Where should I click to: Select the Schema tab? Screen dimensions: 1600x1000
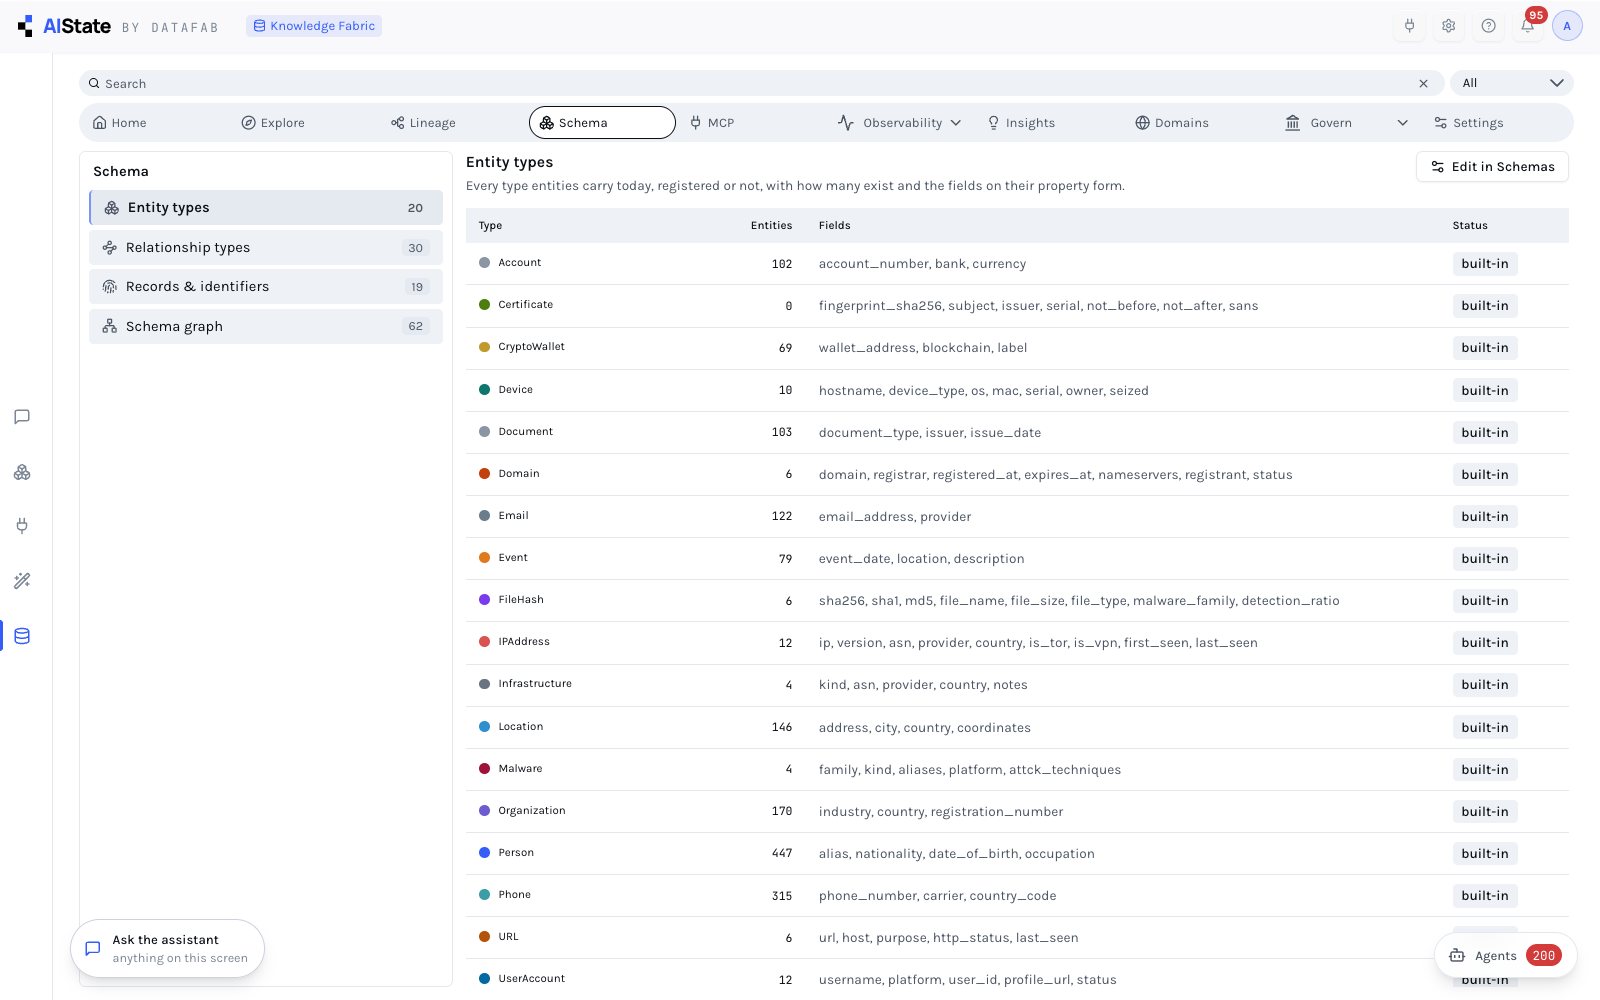[602, 123]
